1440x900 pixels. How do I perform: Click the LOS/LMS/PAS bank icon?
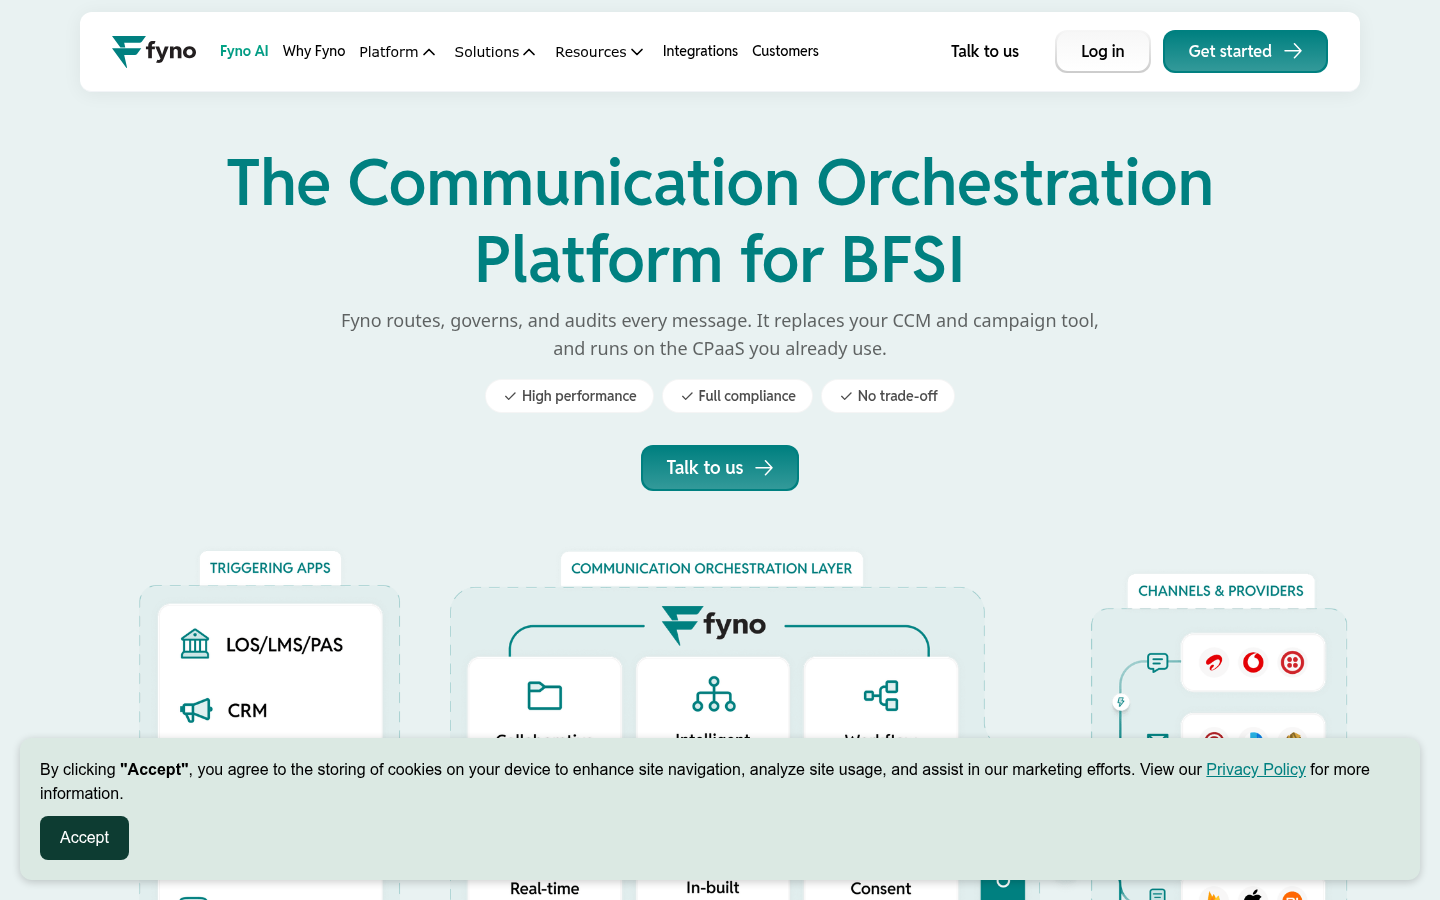tap(195, 644)
